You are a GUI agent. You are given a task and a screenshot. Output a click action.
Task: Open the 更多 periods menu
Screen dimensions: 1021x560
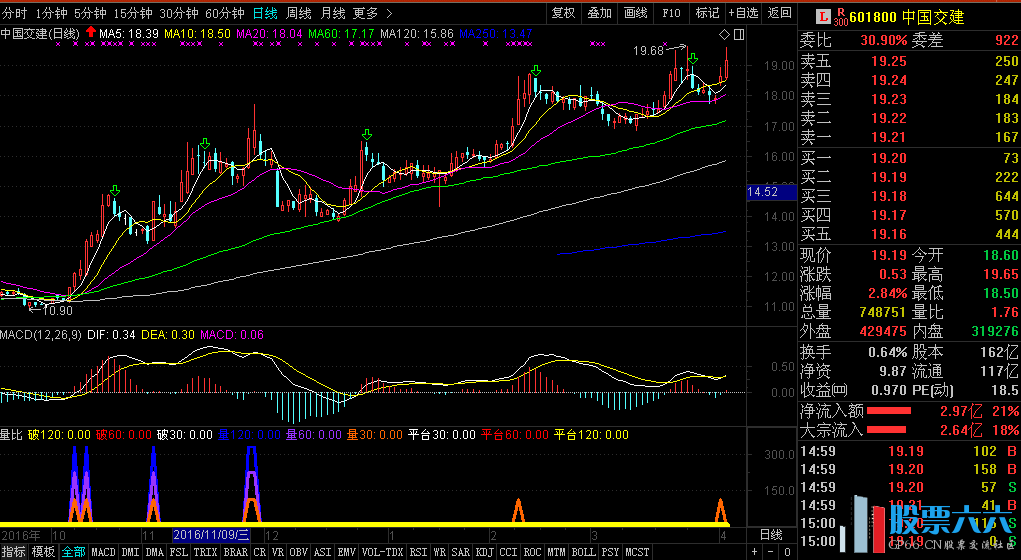click(x=365, y=13)
